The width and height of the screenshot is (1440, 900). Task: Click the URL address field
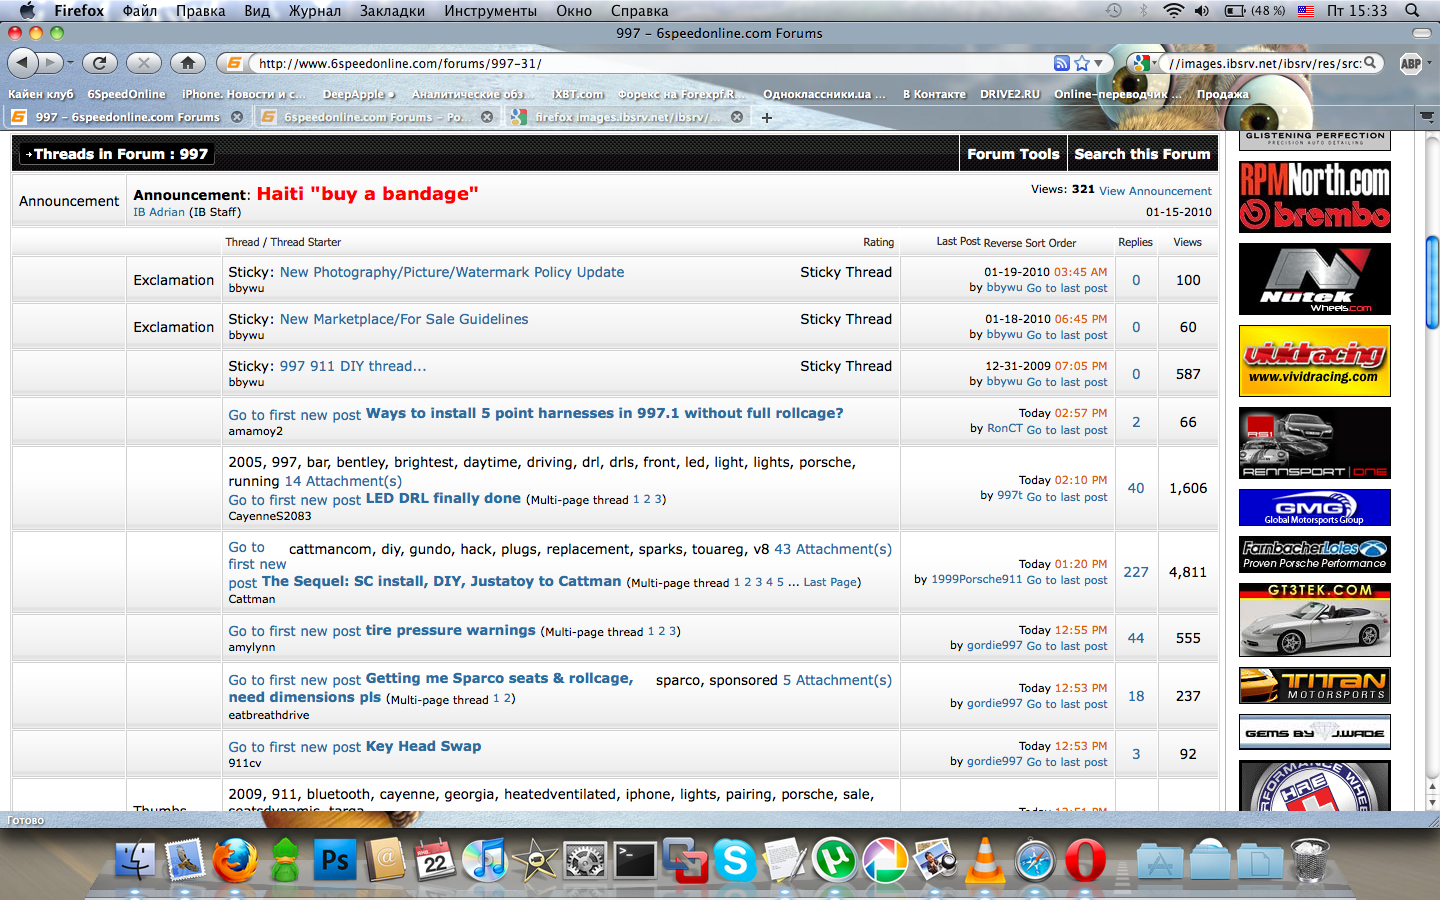coord(640,63)
